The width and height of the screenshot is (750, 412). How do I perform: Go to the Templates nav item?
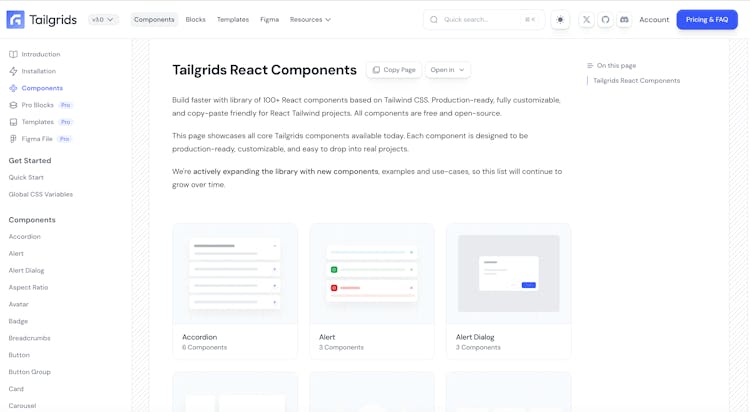233,20
